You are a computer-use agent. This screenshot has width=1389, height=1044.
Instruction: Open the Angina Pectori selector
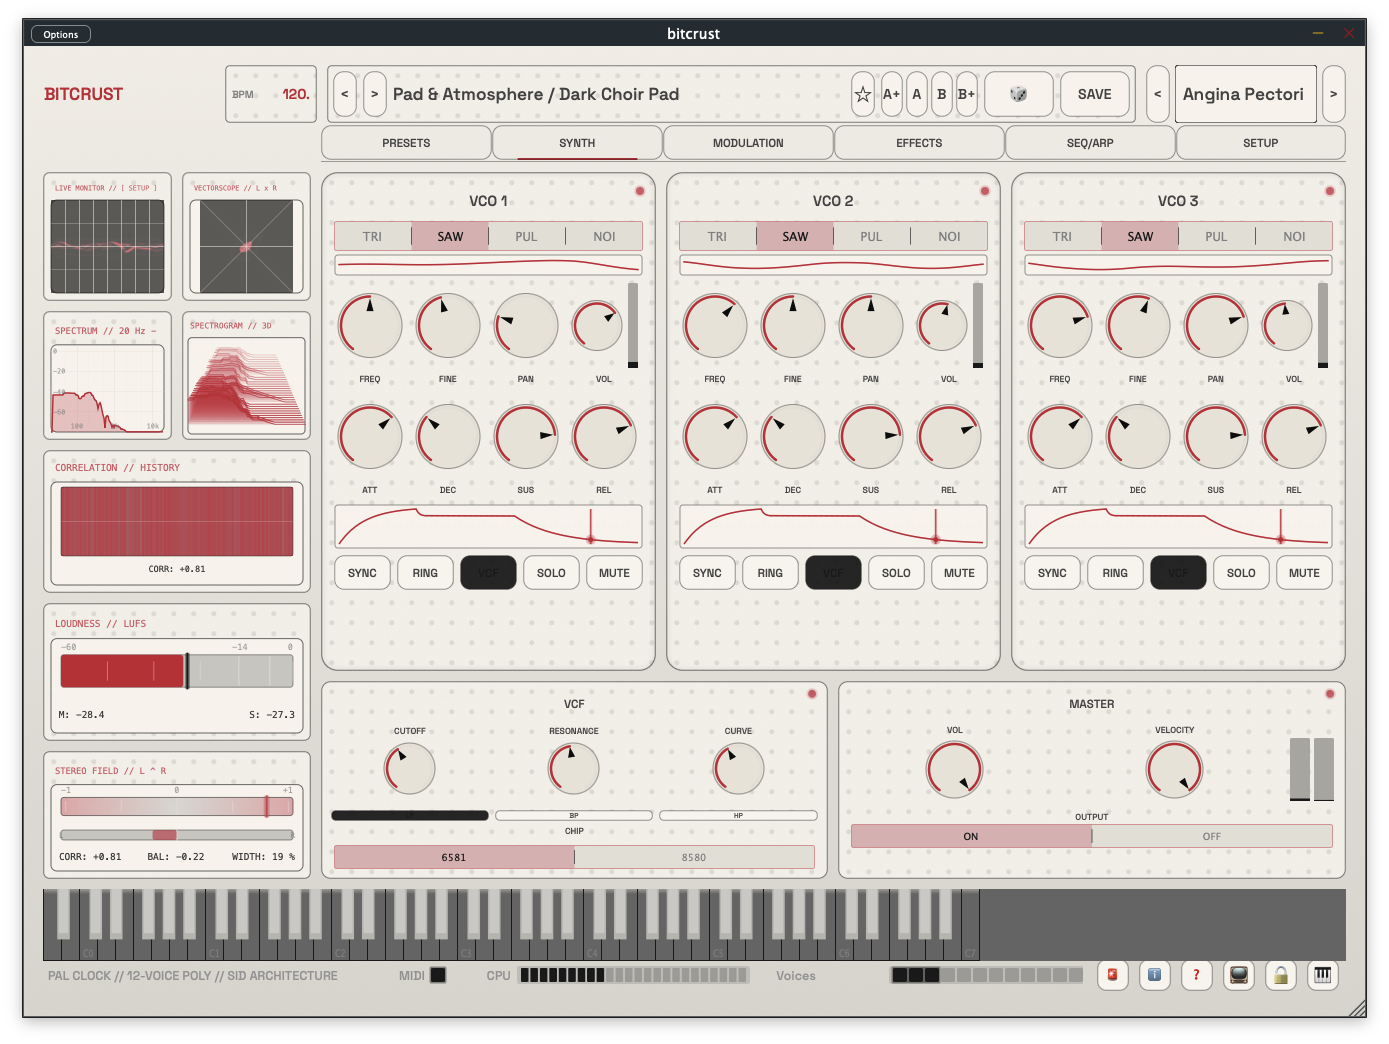(x=1245, y=94)
